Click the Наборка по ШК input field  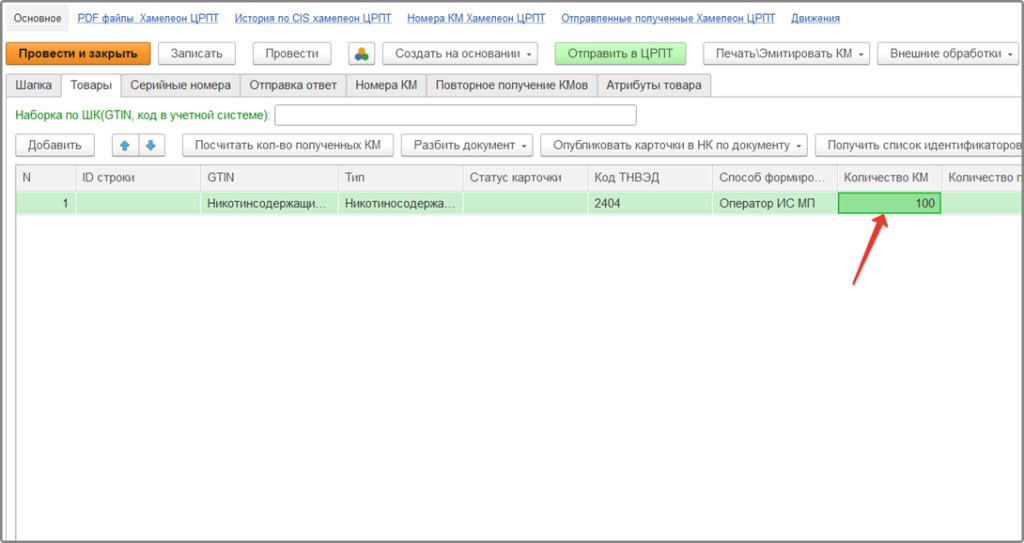[455, 115]
